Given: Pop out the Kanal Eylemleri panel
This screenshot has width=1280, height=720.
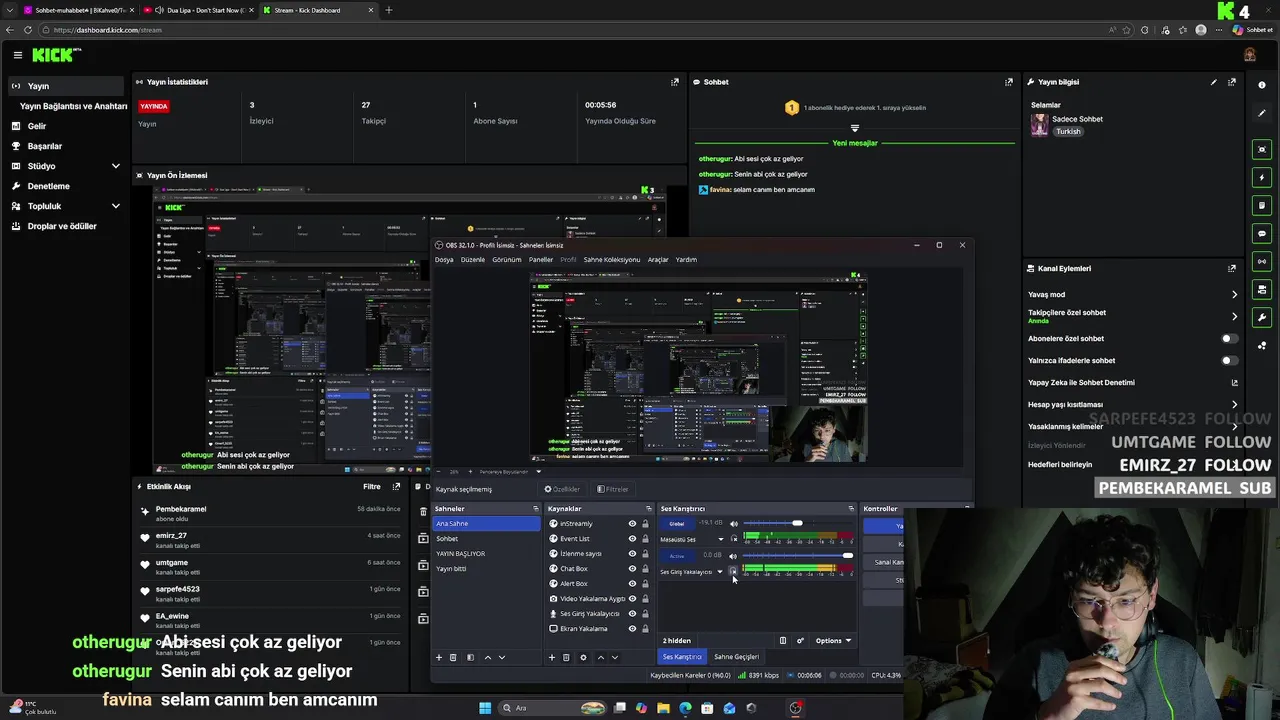Looking at the screenshot, I should coord(1232,268).
